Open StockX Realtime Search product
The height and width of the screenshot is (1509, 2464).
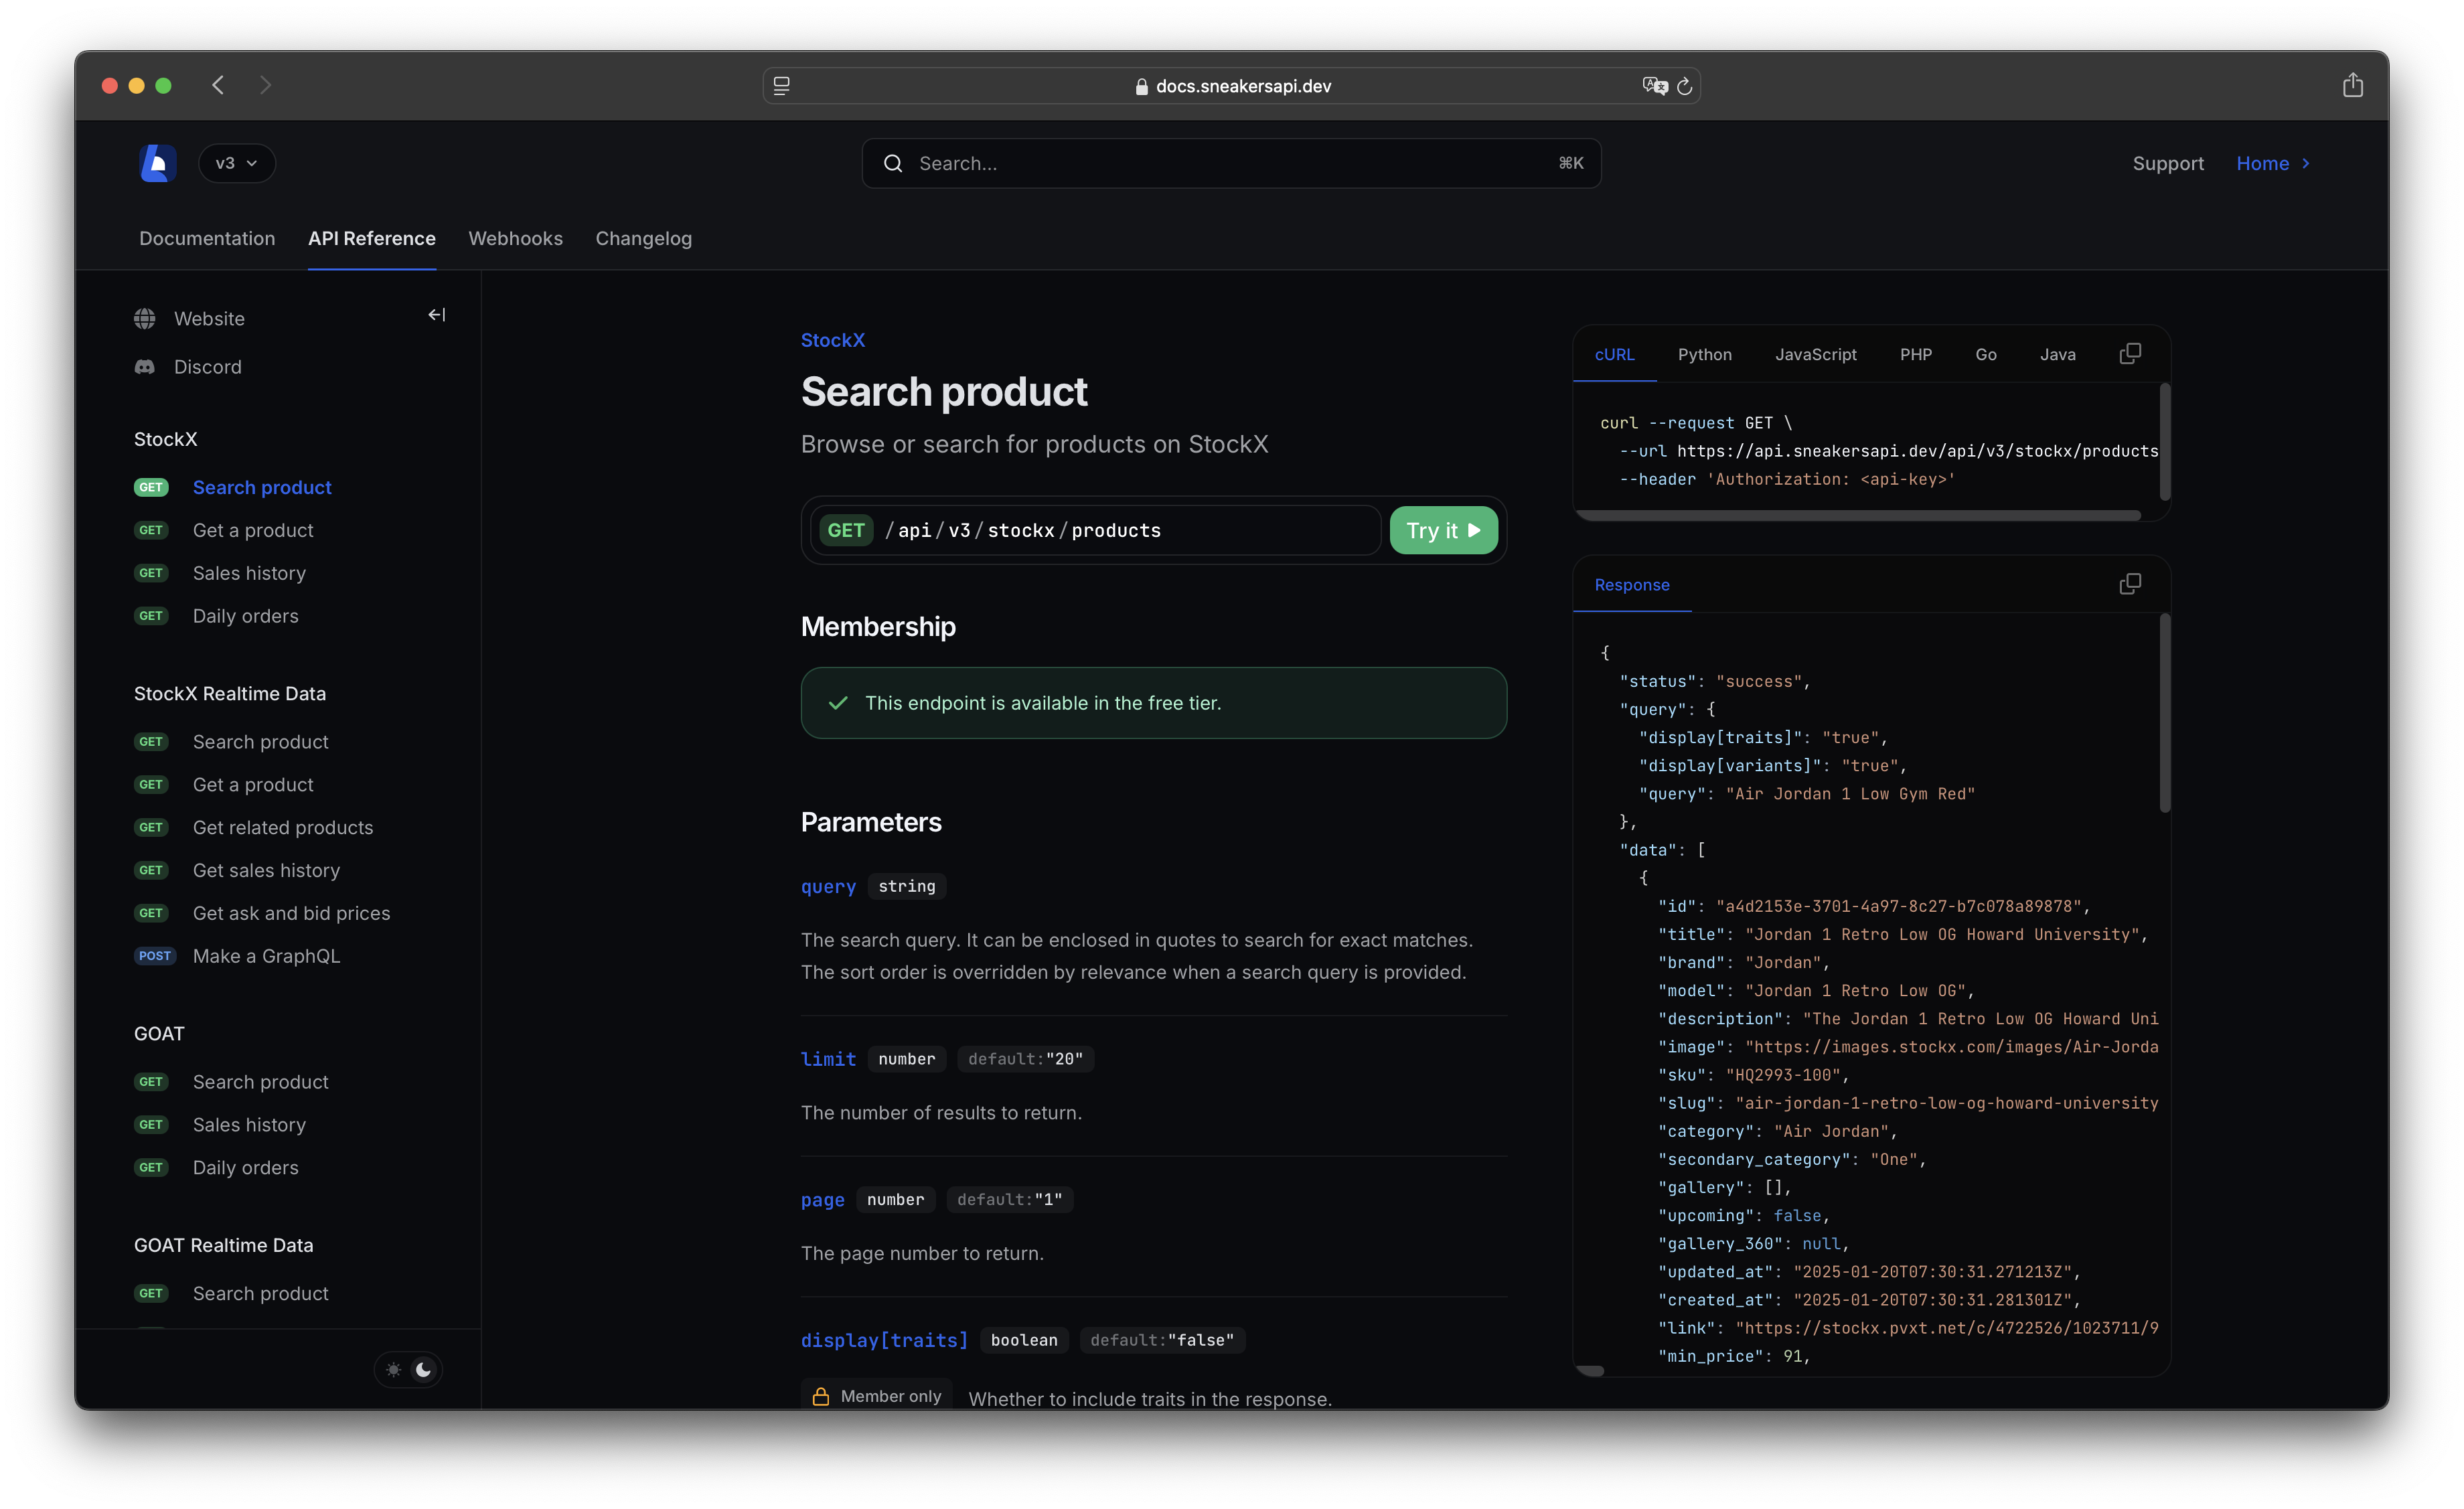[260, 742]
